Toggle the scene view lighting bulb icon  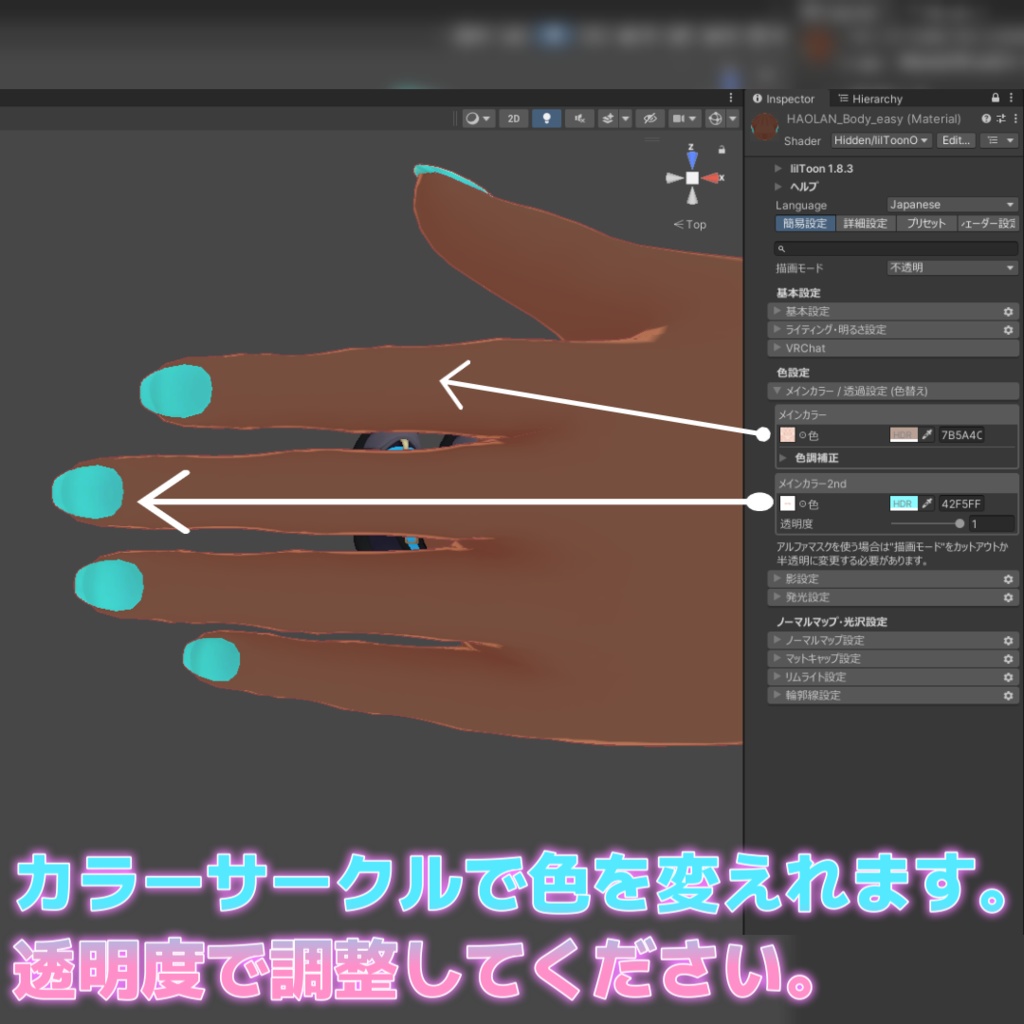click(x=549, y=118)
